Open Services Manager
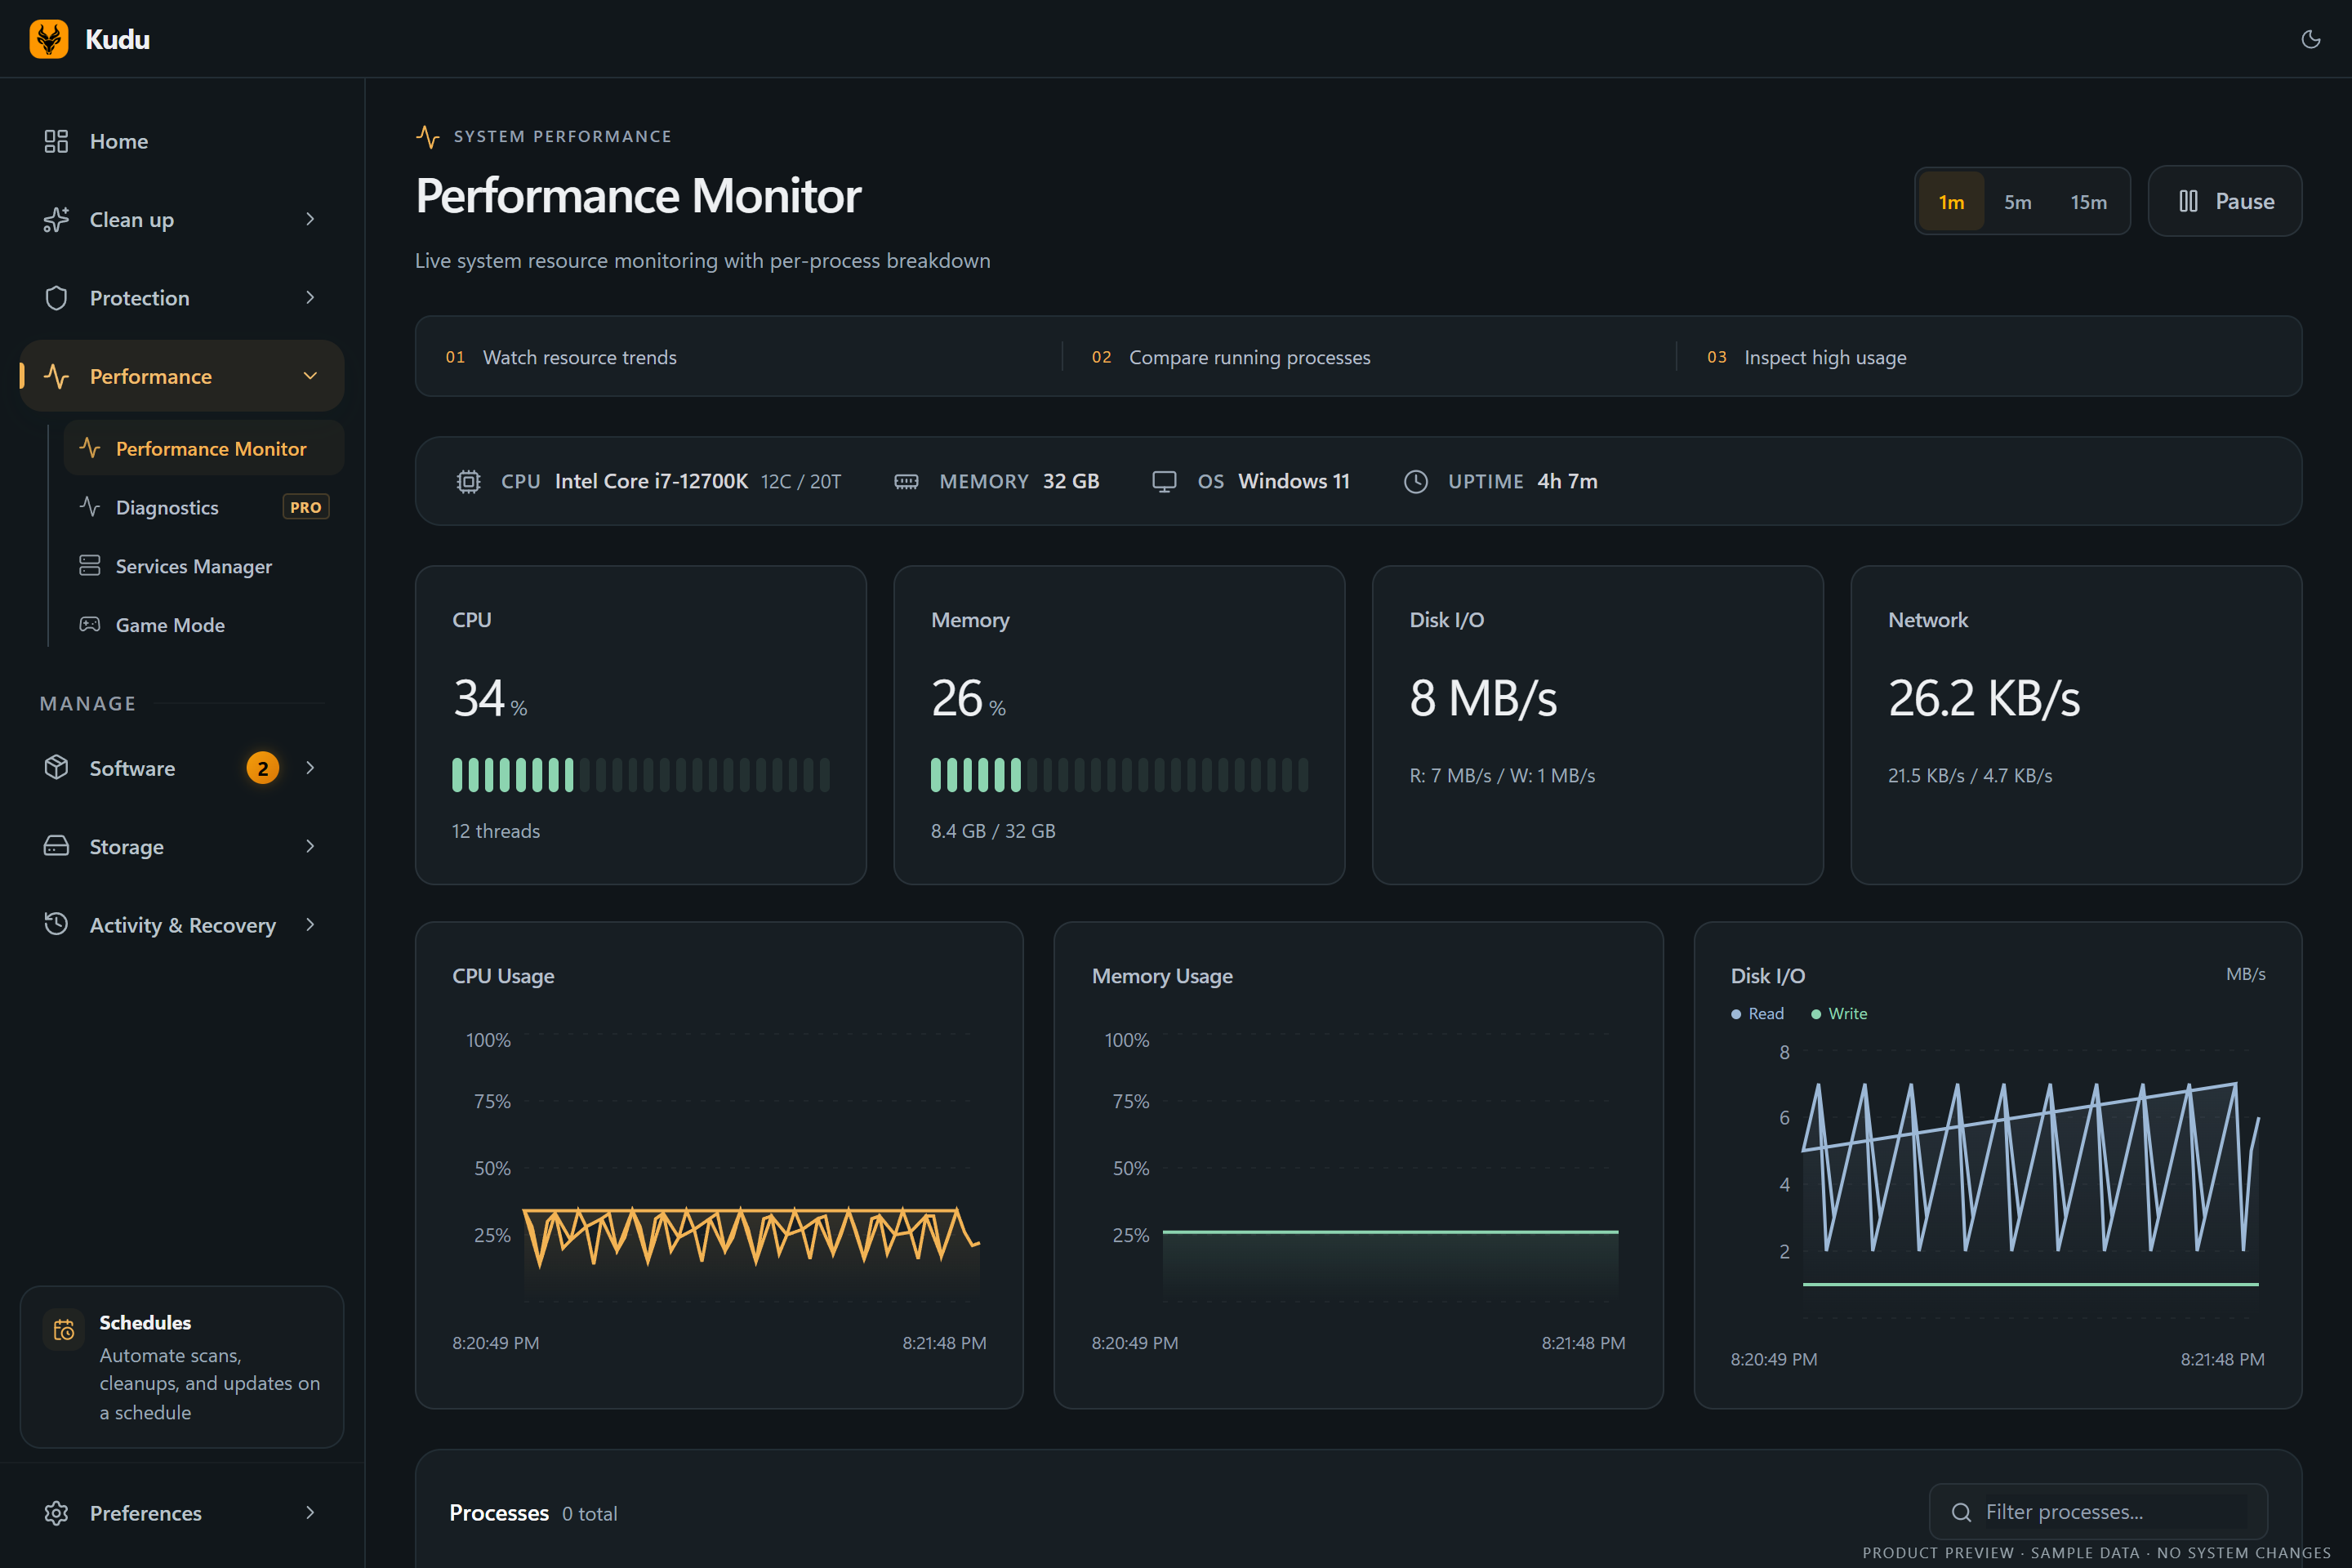The height and width of the screenshot is (1568, 2352). [x=204, y=566]
